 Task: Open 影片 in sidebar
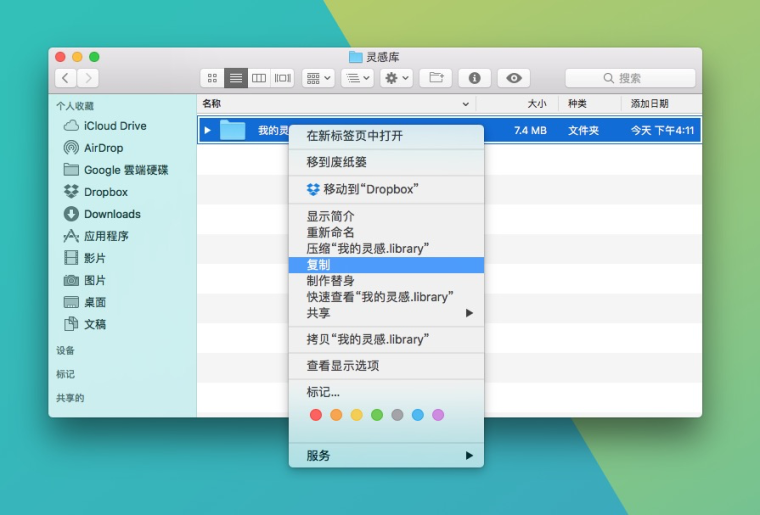click(x=84, y=258)
